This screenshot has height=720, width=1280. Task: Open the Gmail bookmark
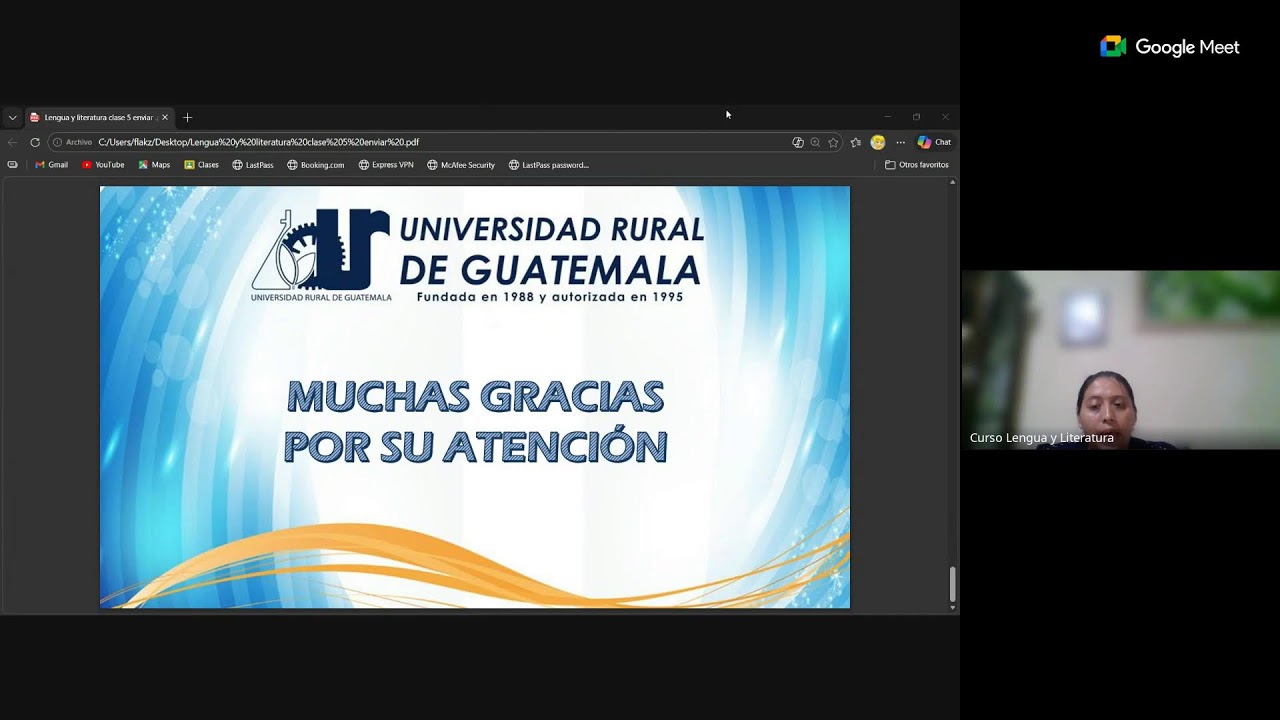tap(51, 165)
